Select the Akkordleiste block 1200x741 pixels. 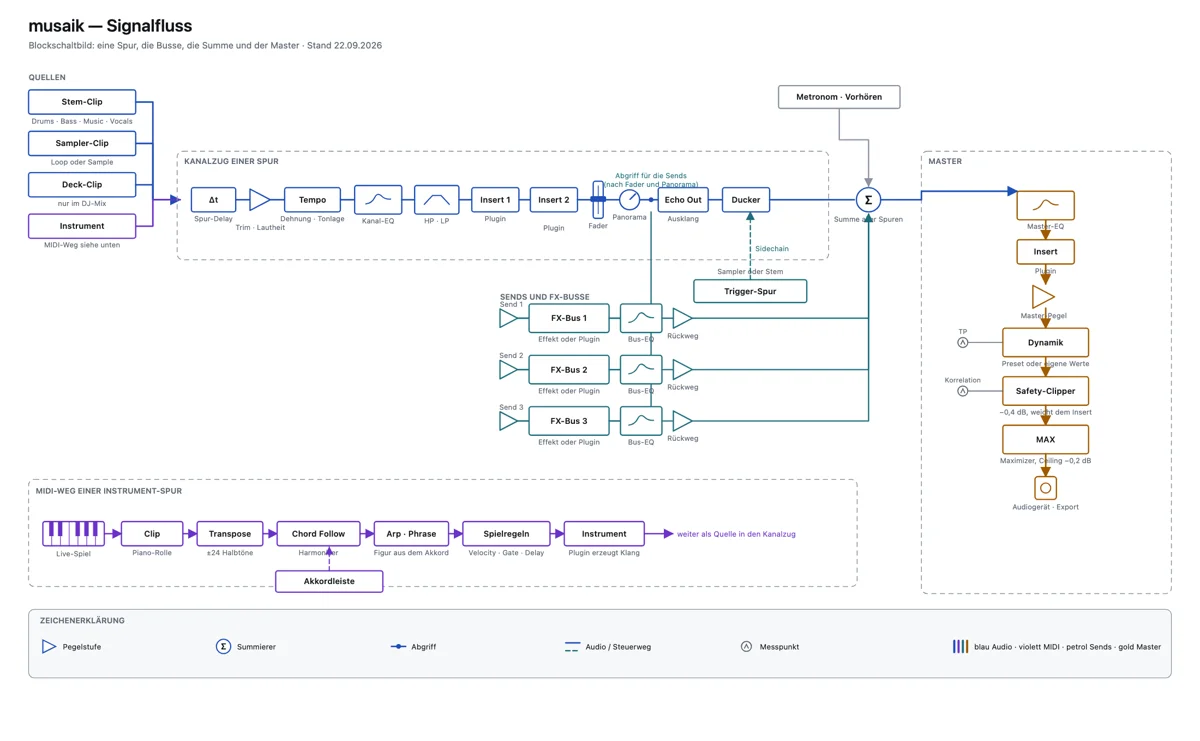[329, 581]
